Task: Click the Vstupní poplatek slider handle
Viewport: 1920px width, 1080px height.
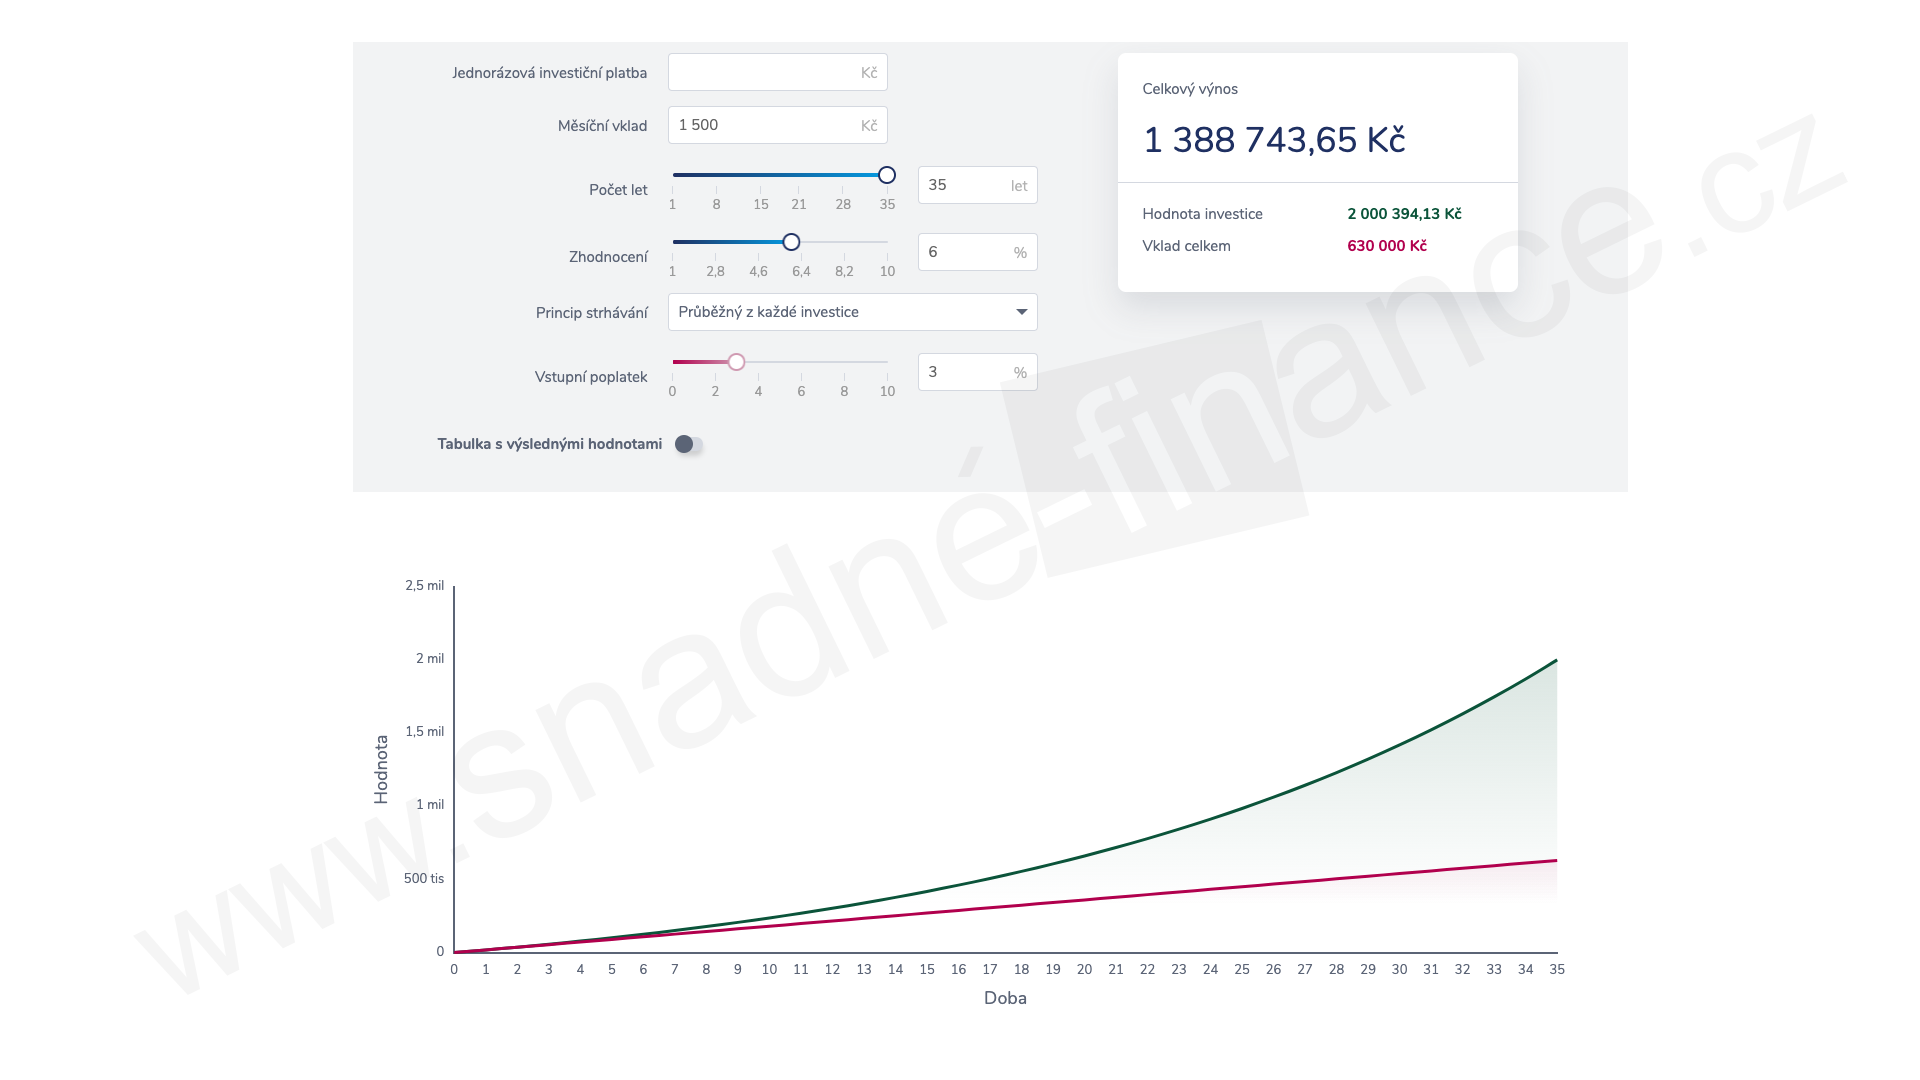Action: (x=736, y=362)
